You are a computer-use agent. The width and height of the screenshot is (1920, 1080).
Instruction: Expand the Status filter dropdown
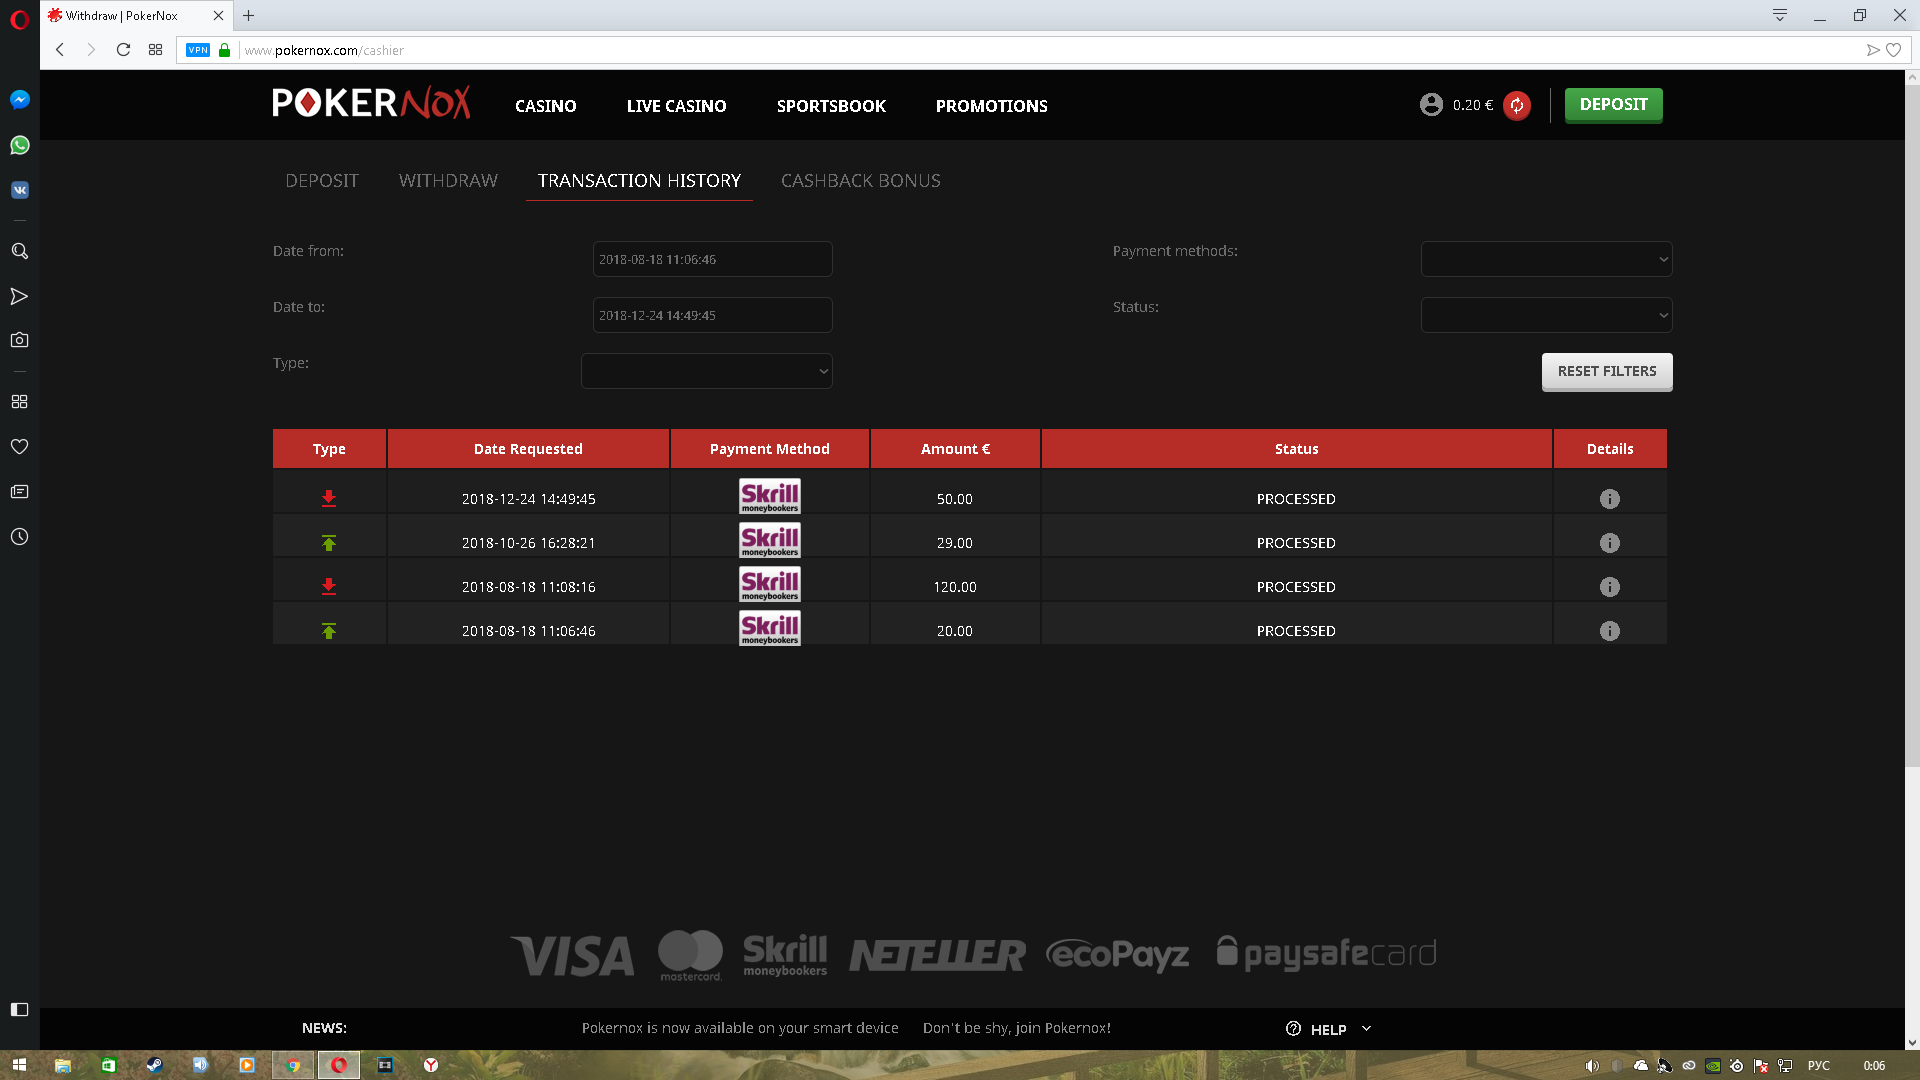point(1546,315)
